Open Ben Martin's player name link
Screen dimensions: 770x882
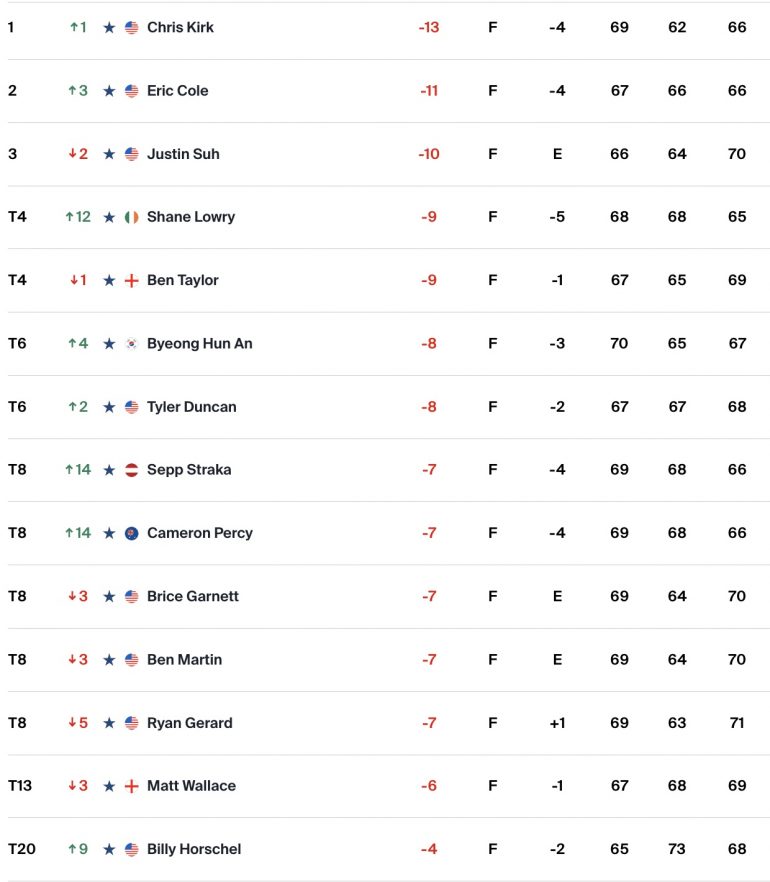click(184, 659)
